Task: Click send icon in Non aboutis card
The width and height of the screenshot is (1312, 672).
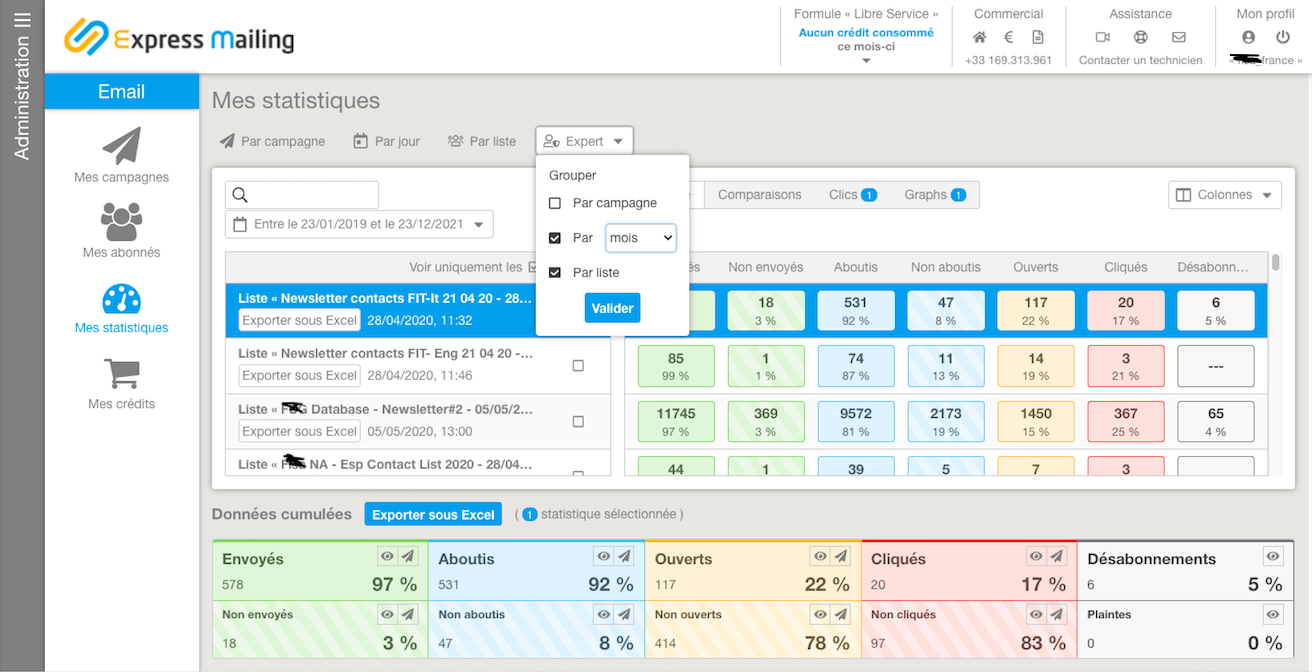Action: coord(624,615)
